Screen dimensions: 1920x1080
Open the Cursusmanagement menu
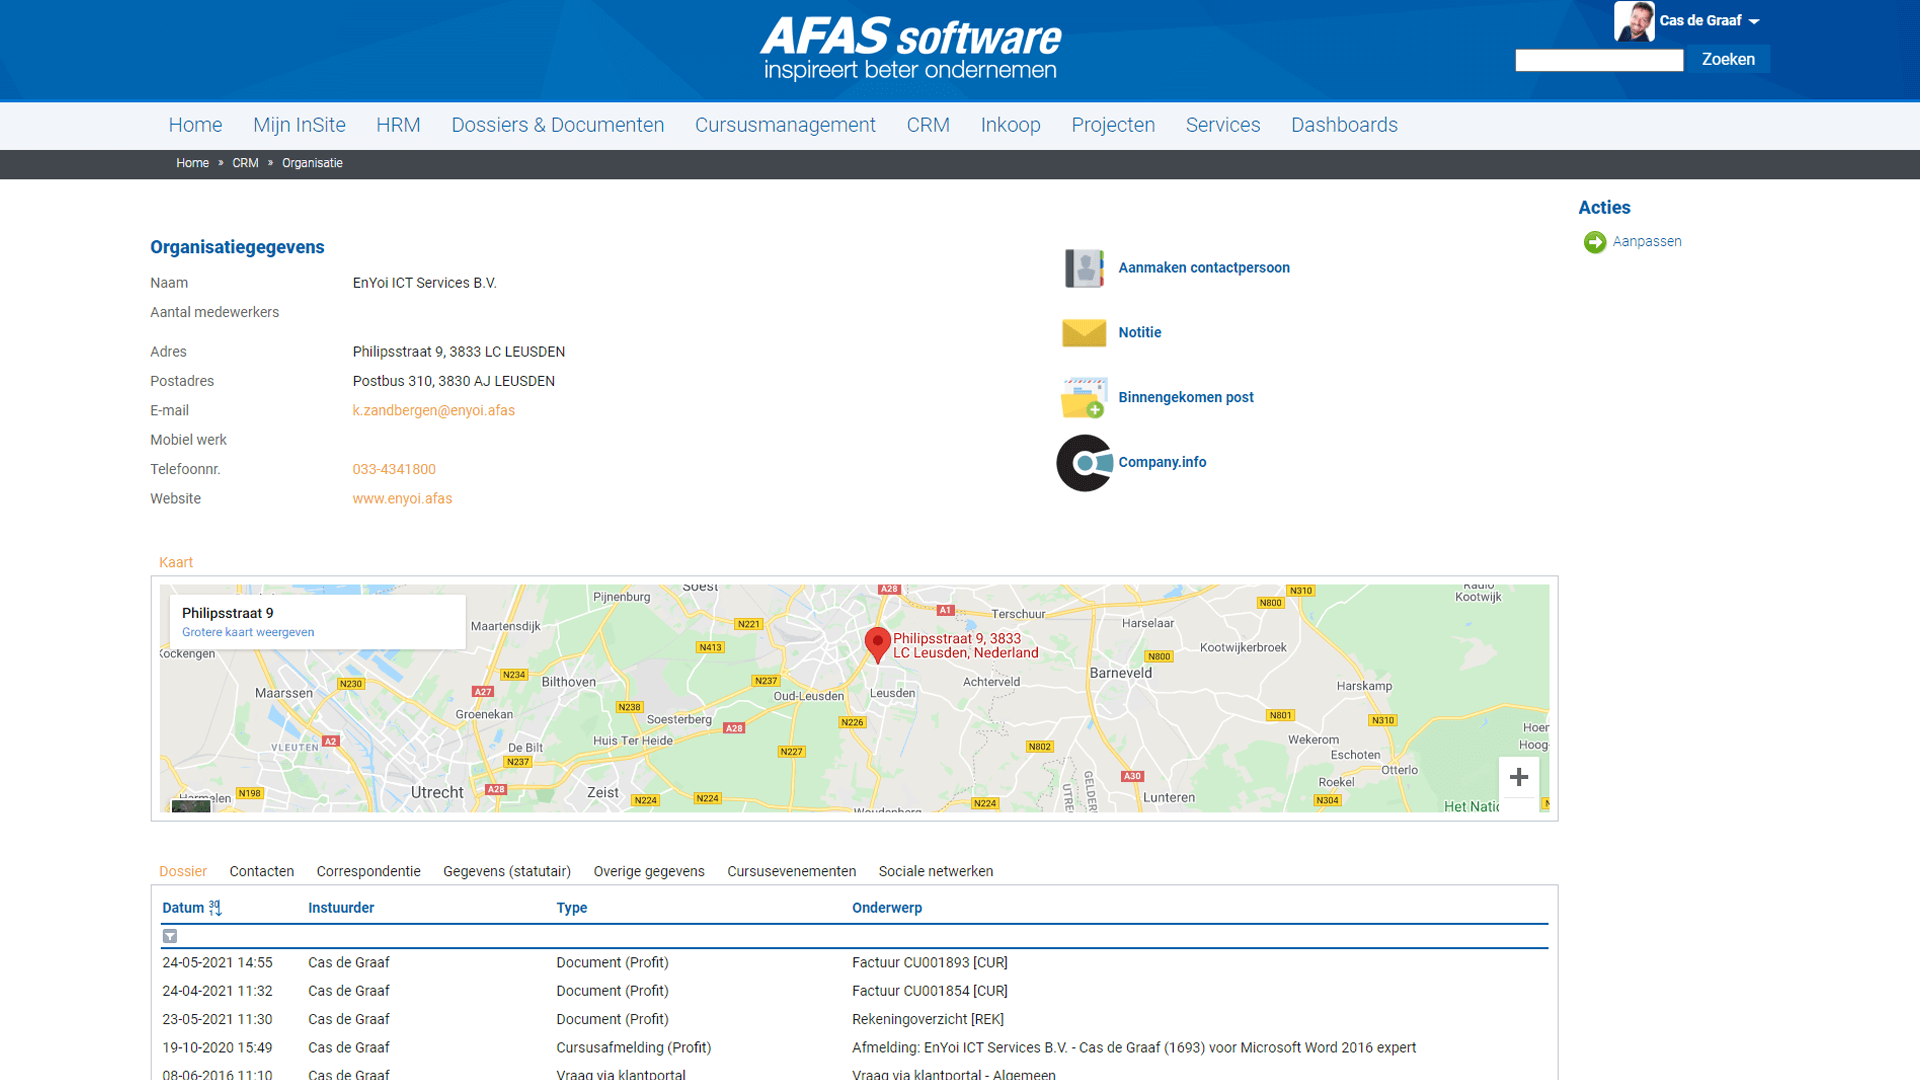tap(785, 125)
